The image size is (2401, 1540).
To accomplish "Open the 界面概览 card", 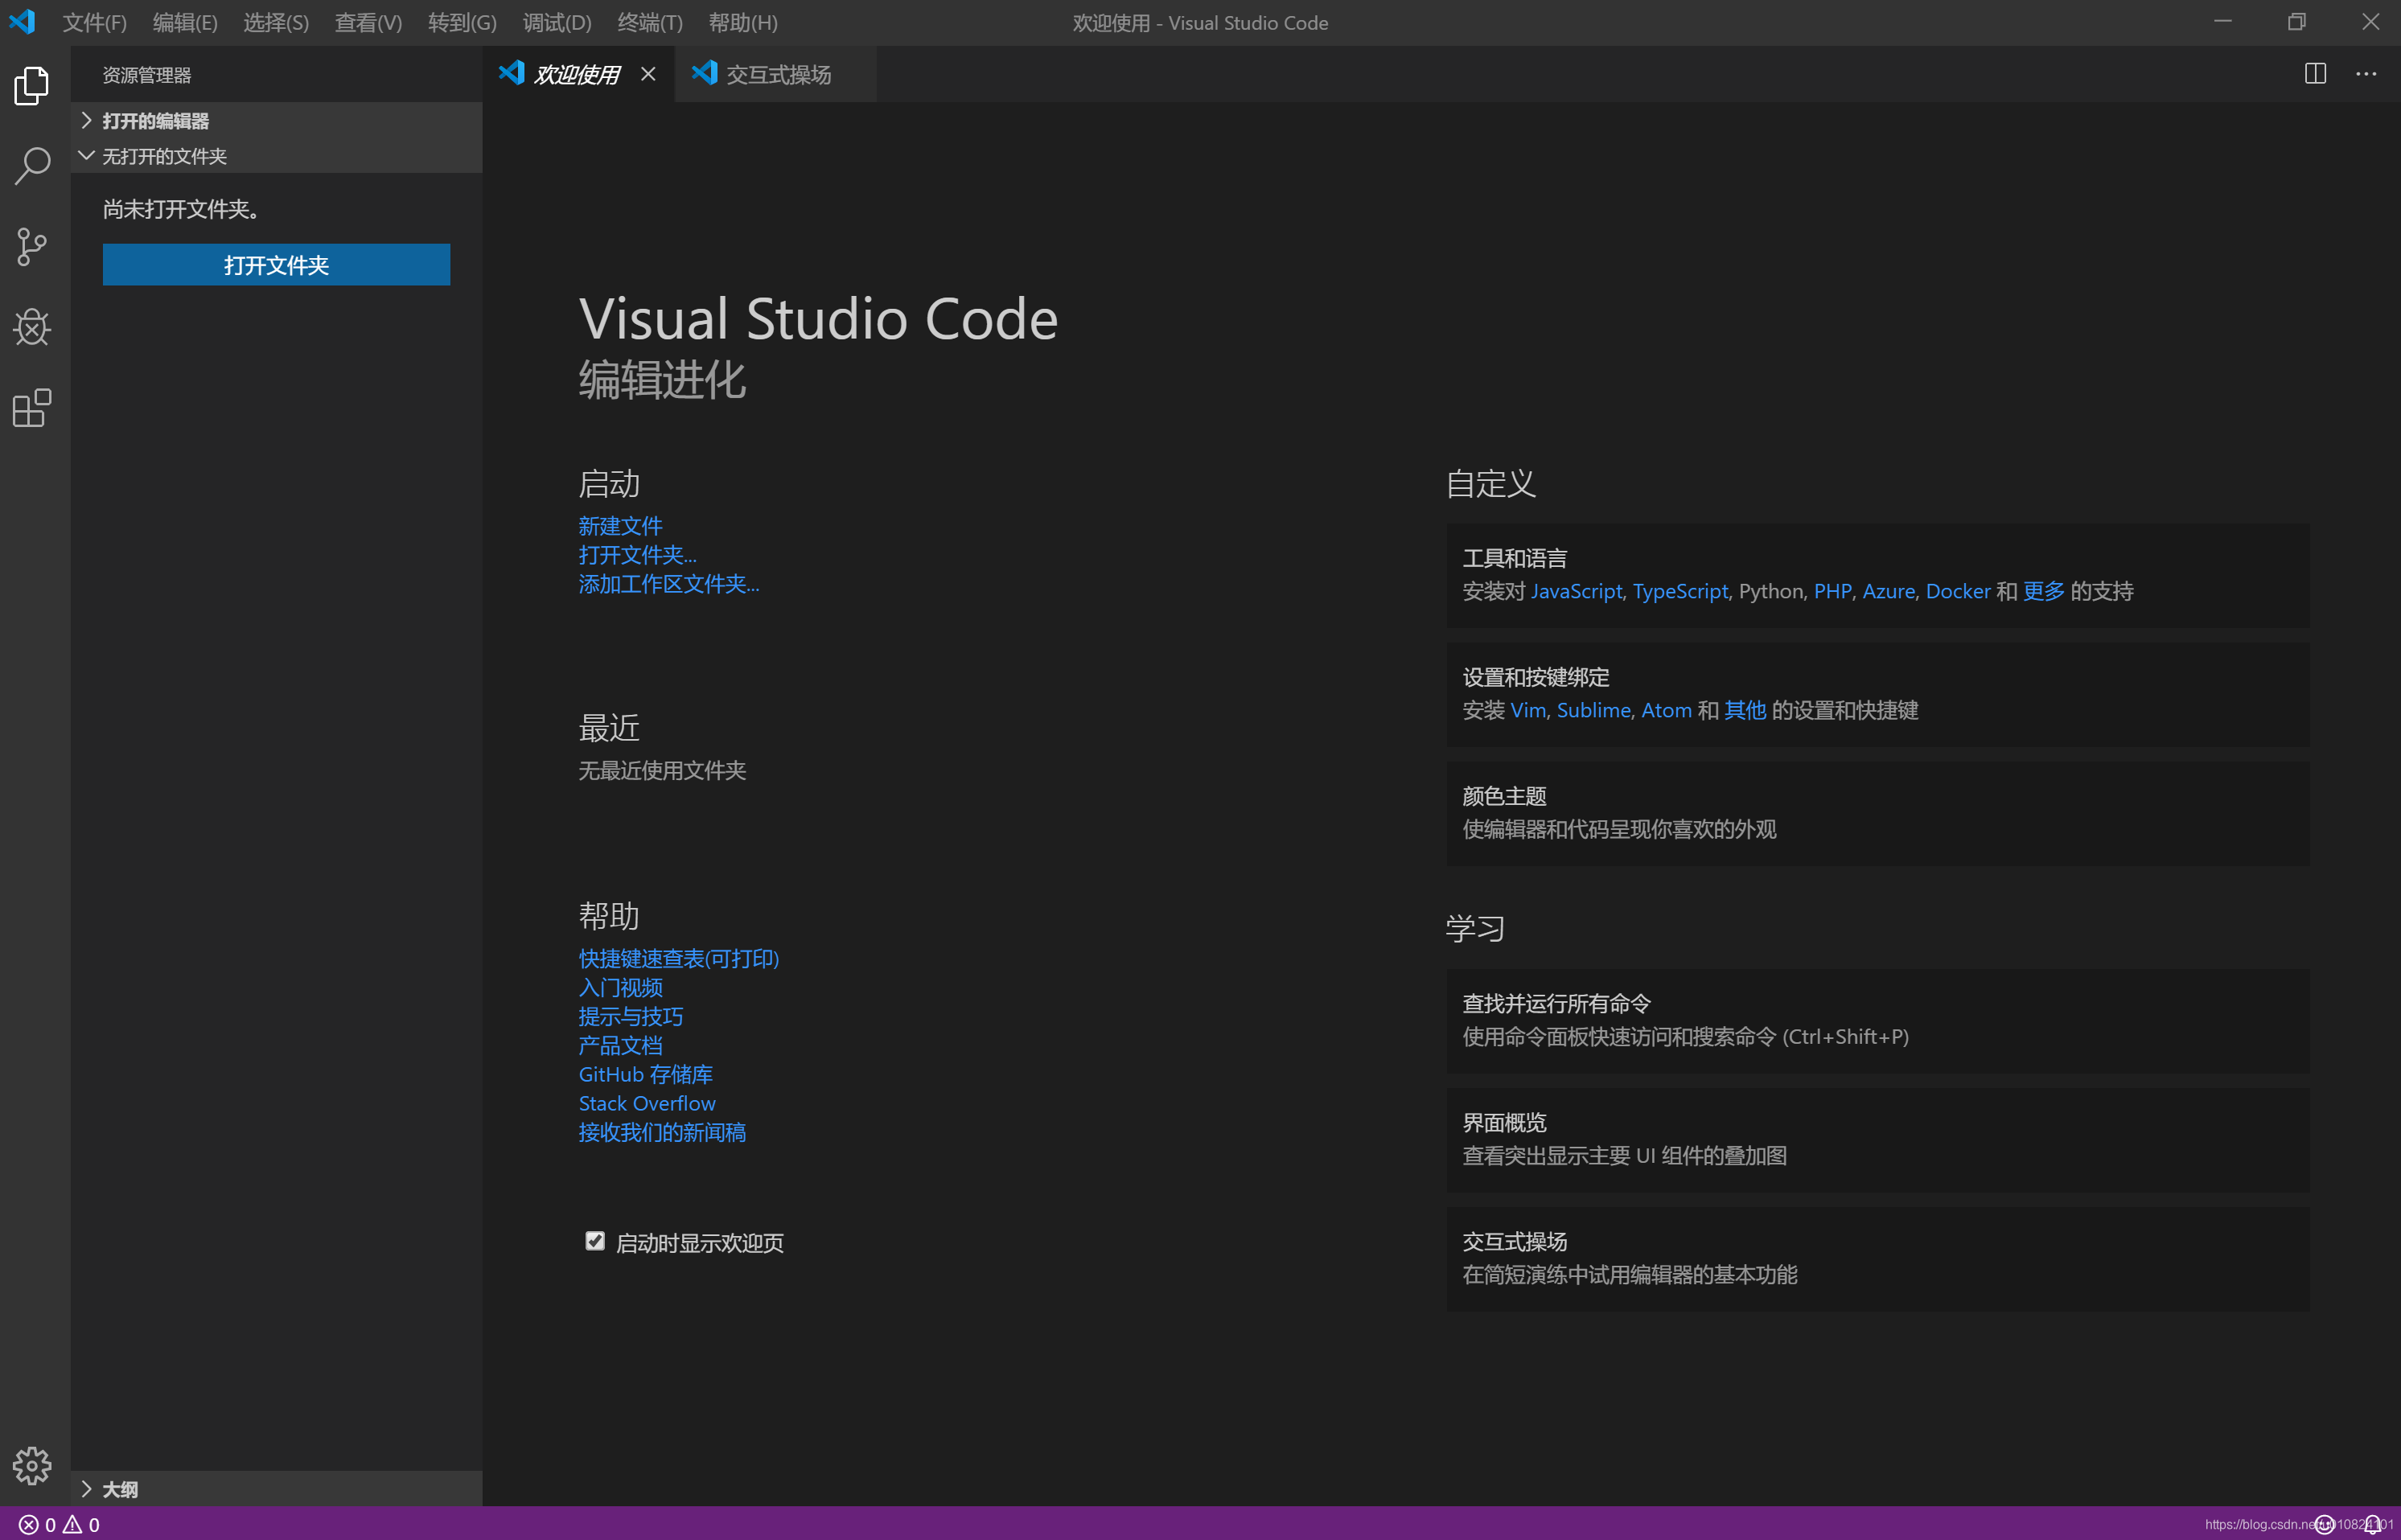I will tap(1877, 1139).
